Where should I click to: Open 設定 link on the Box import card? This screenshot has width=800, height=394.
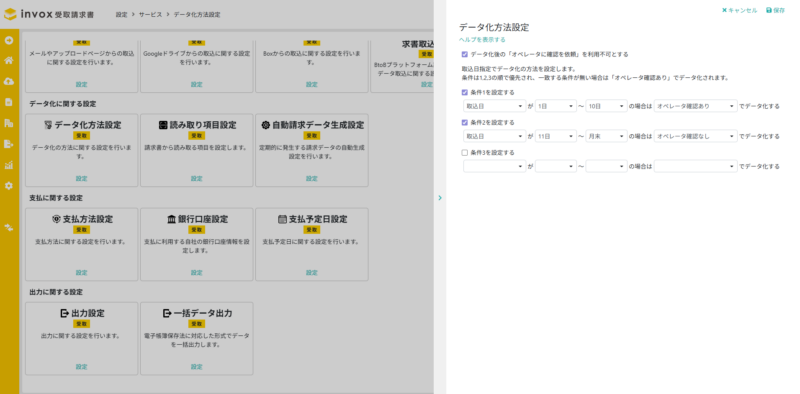click(312, 84)
